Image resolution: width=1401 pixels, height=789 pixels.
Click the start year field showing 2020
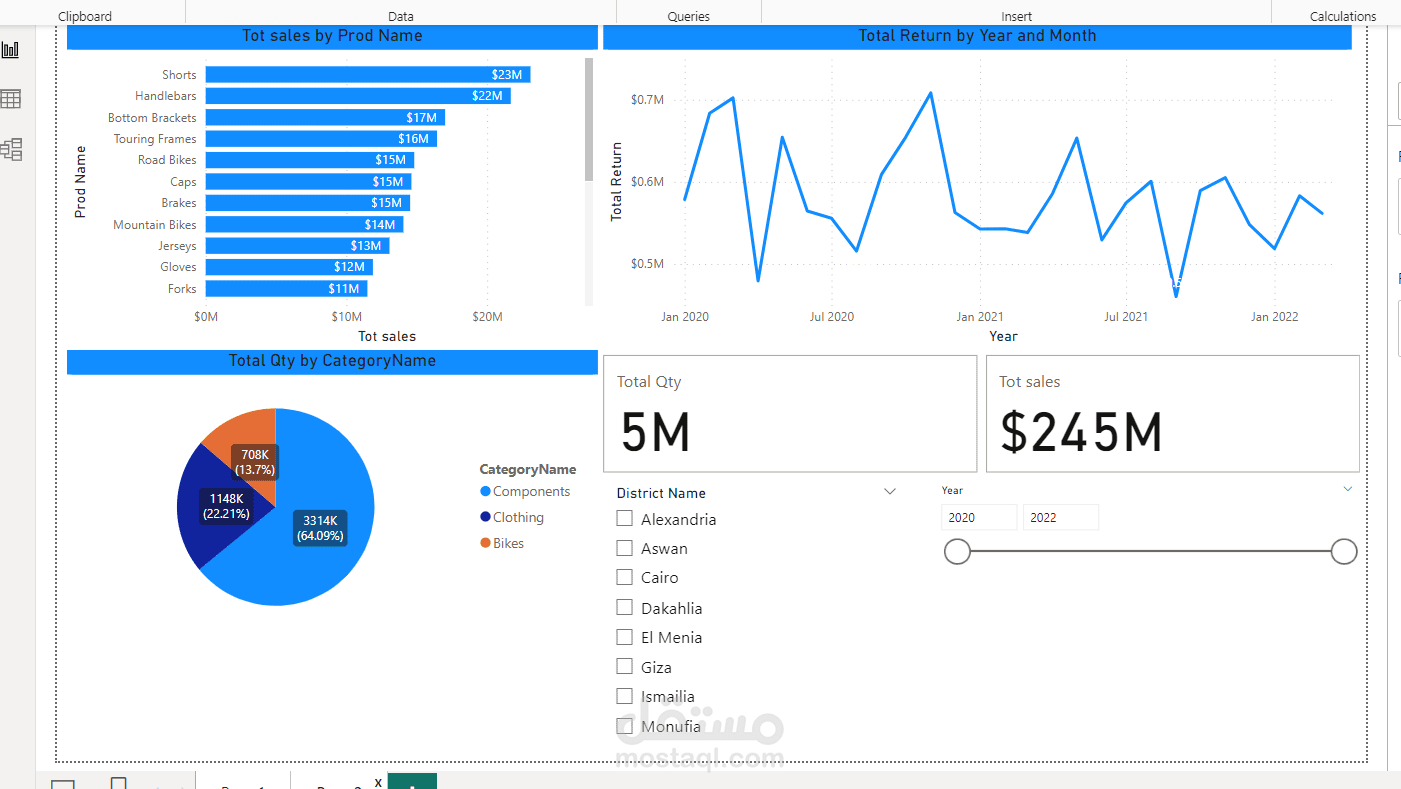(x=979, y=517)
